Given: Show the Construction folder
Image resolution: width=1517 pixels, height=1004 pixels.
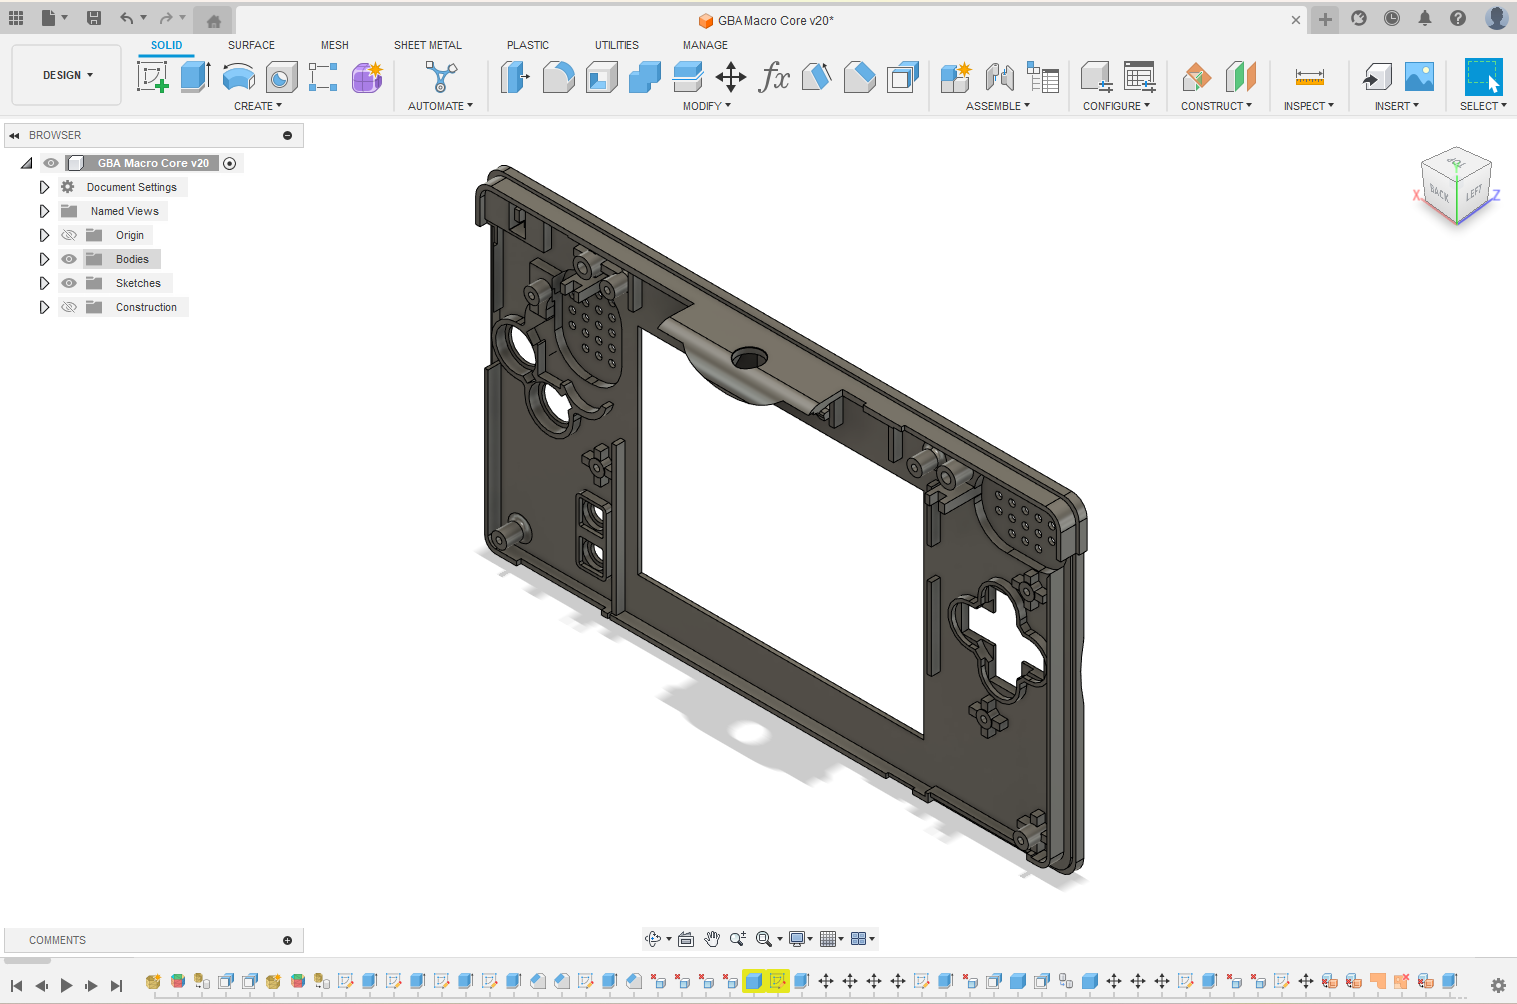Looking at the screenshot, I should pos(69,307).
